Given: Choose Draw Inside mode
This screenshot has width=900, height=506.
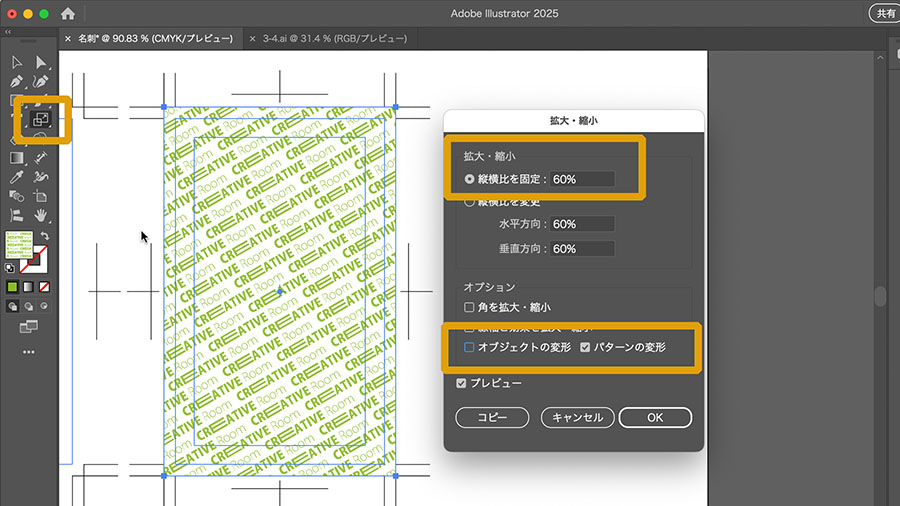Looking at the screenshot, I should (x=44, y=306).
